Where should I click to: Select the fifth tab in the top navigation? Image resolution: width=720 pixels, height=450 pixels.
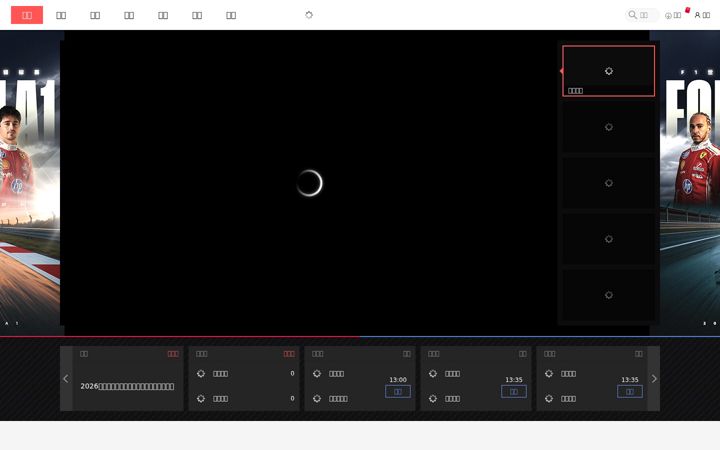point(163,15)
